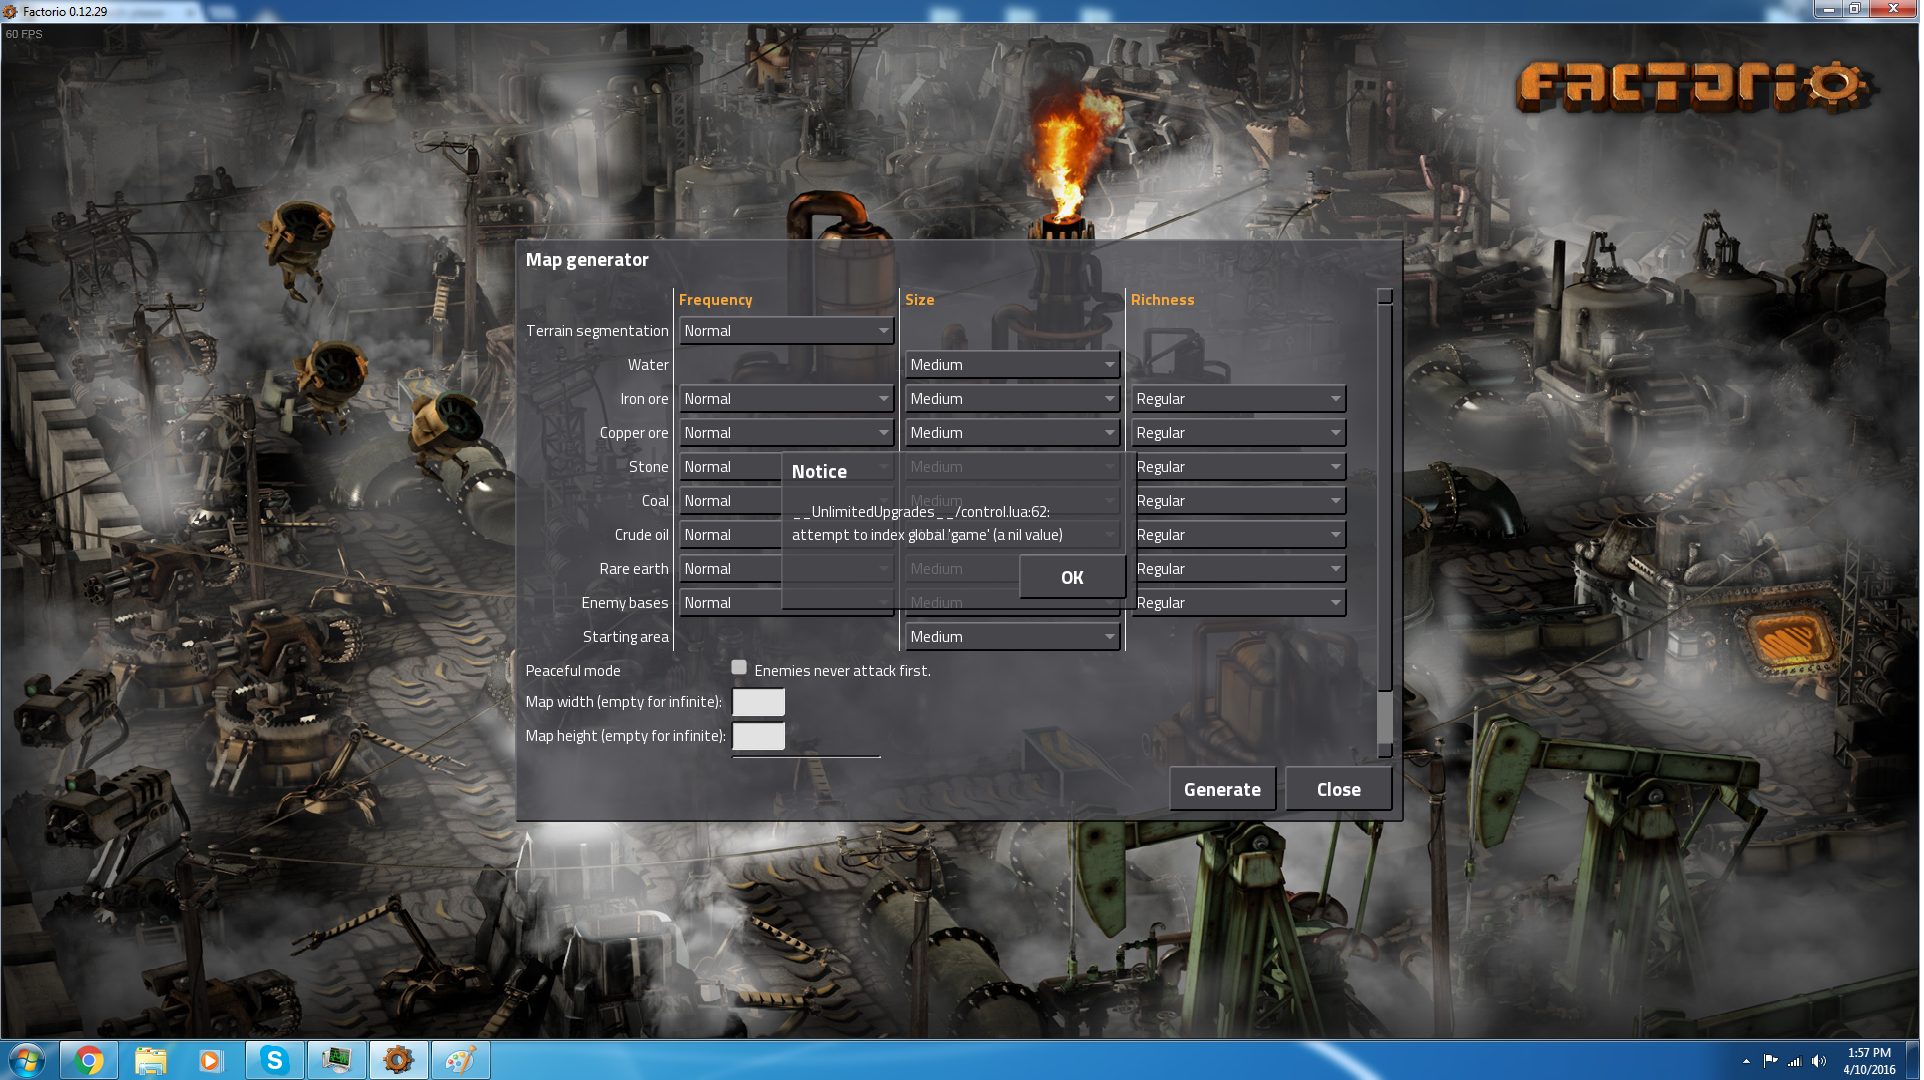The width and height of the screenshot is (1924, 1080).
Task: Open Copper ore size dropdown
Action: 1013,433
